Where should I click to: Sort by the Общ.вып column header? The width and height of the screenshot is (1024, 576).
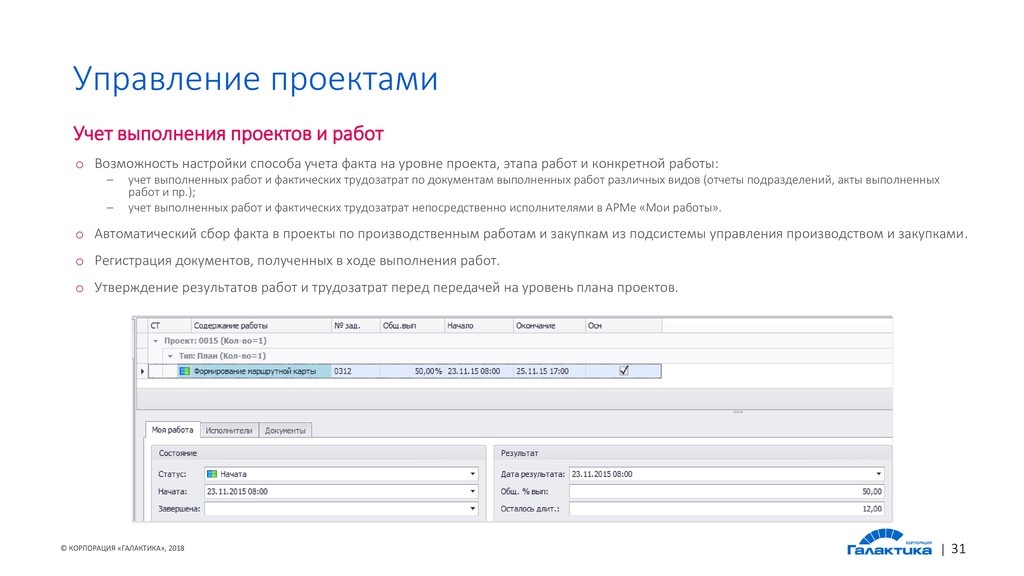[412, 325]
